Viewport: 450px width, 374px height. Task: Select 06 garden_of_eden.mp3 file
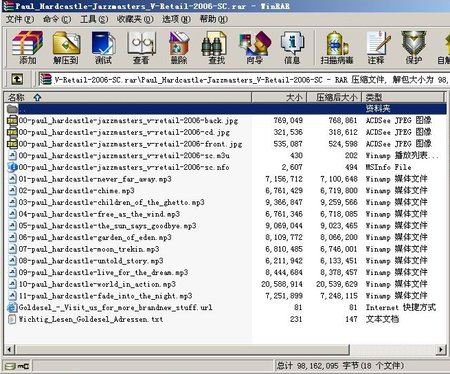pos(95,237)
